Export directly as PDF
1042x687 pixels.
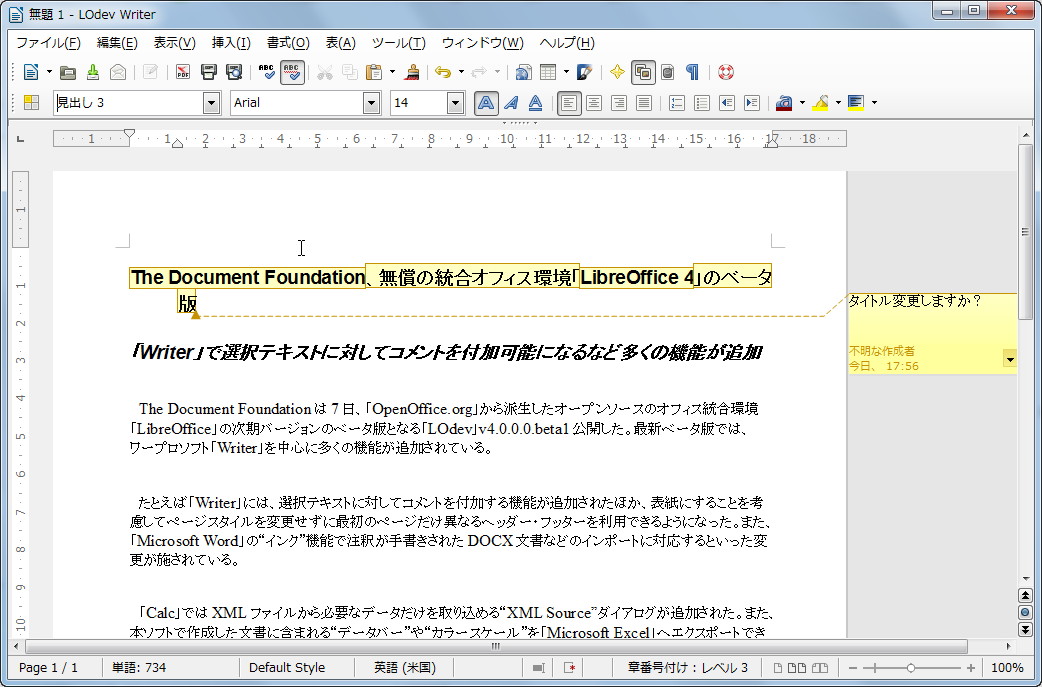183,72
